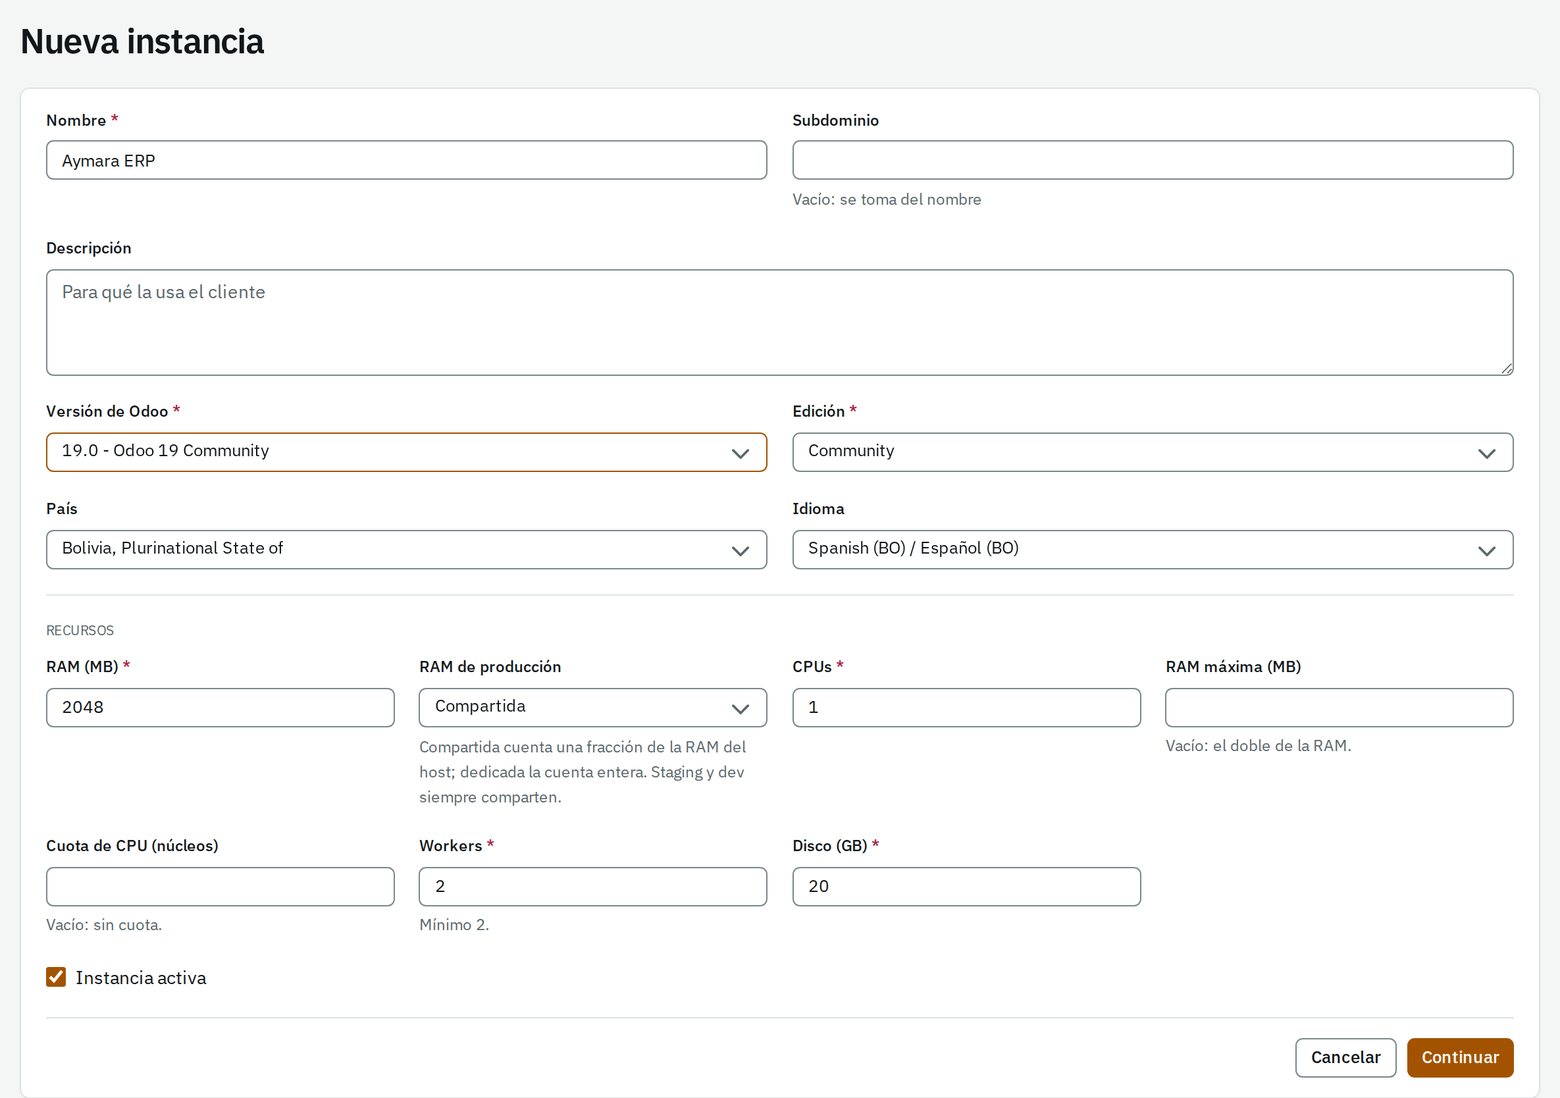Click the Workers input field
1560x1098 pixels.
[593, 886]
